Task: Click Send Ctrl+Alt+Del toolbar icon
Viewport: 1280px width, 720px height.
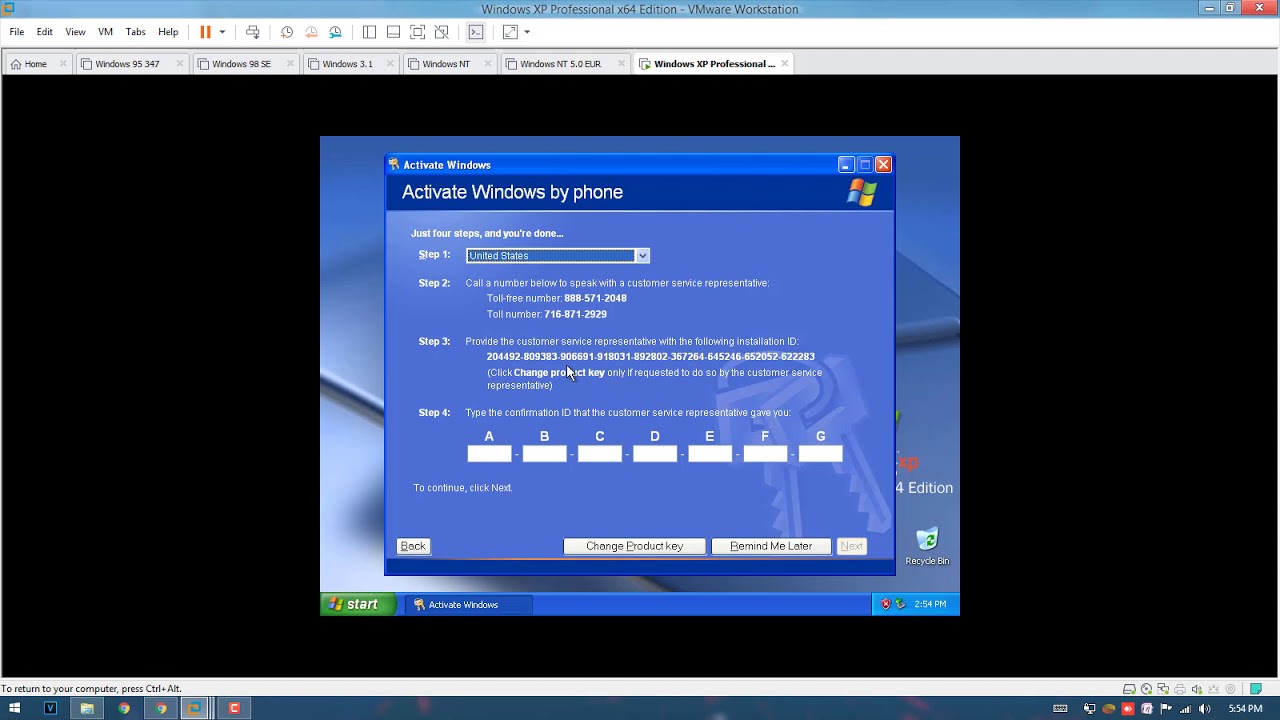Action: pyautogui.click(x=253, y=32)
